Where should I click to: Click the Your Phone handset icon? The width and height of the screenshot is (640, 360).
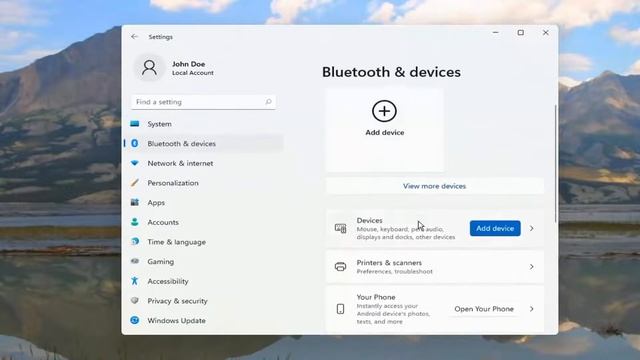(340, 309)
